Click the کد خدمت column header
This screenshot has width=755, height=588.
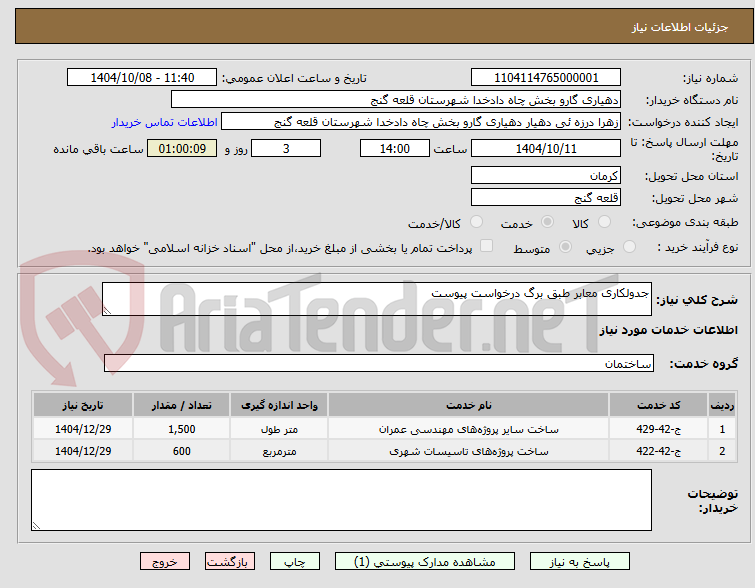click(x=658, y=405)
